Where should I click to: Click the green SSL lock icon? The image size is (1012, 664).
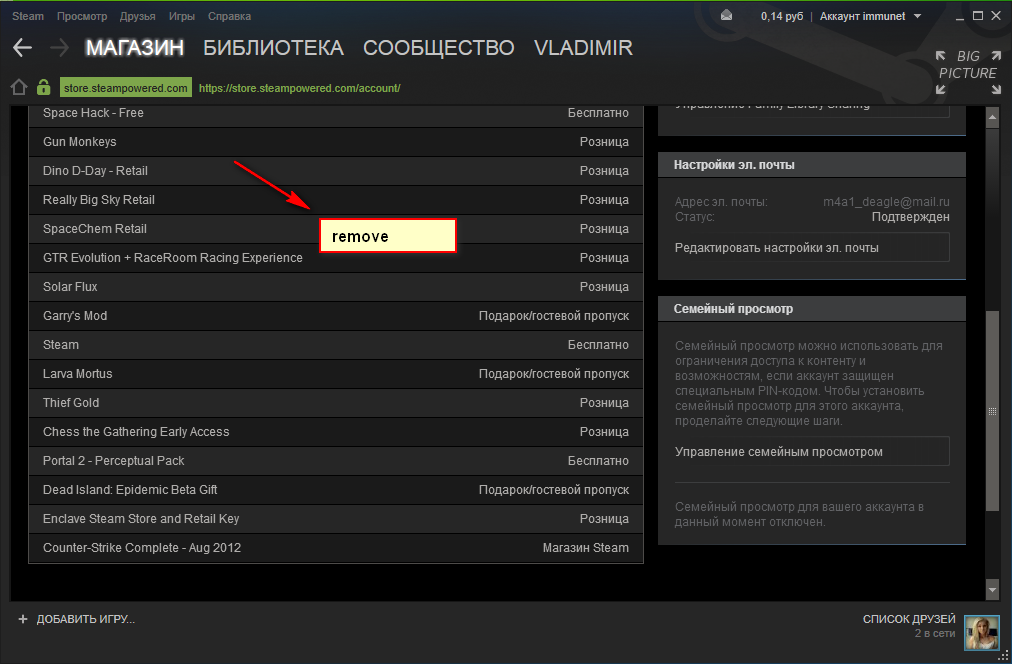[x=43, y=87]
